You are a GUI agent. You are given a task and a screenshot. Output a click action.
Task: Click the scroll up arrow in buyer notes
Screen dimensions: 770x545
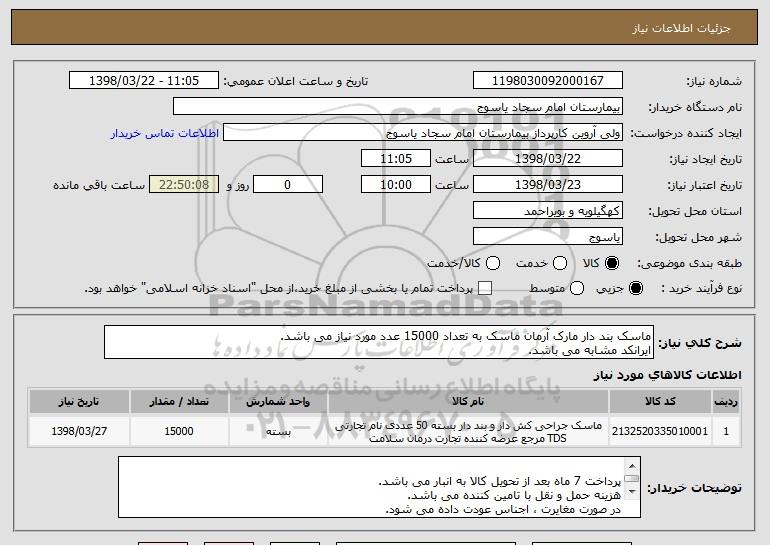click(632, 466)
